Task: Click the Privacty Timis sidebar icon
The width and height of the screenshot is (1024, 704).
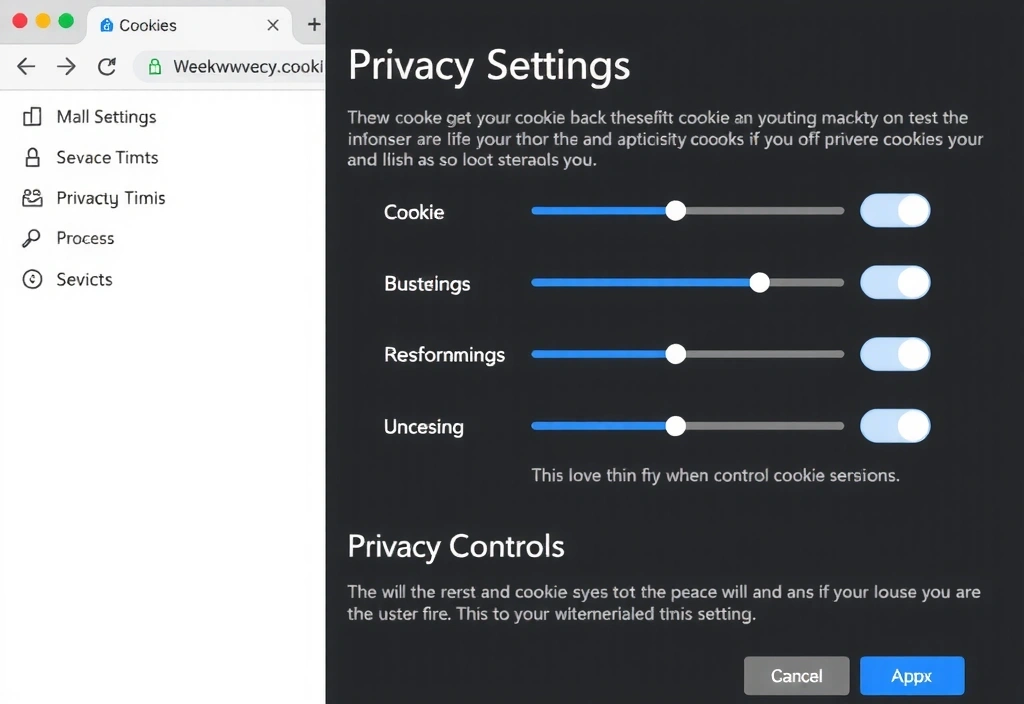Action: point(32,198)
